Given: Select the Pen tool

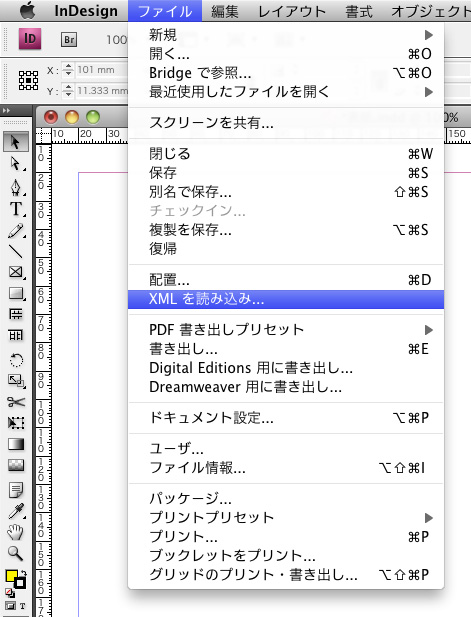Looking at the screenshot, I should [16, 187].
